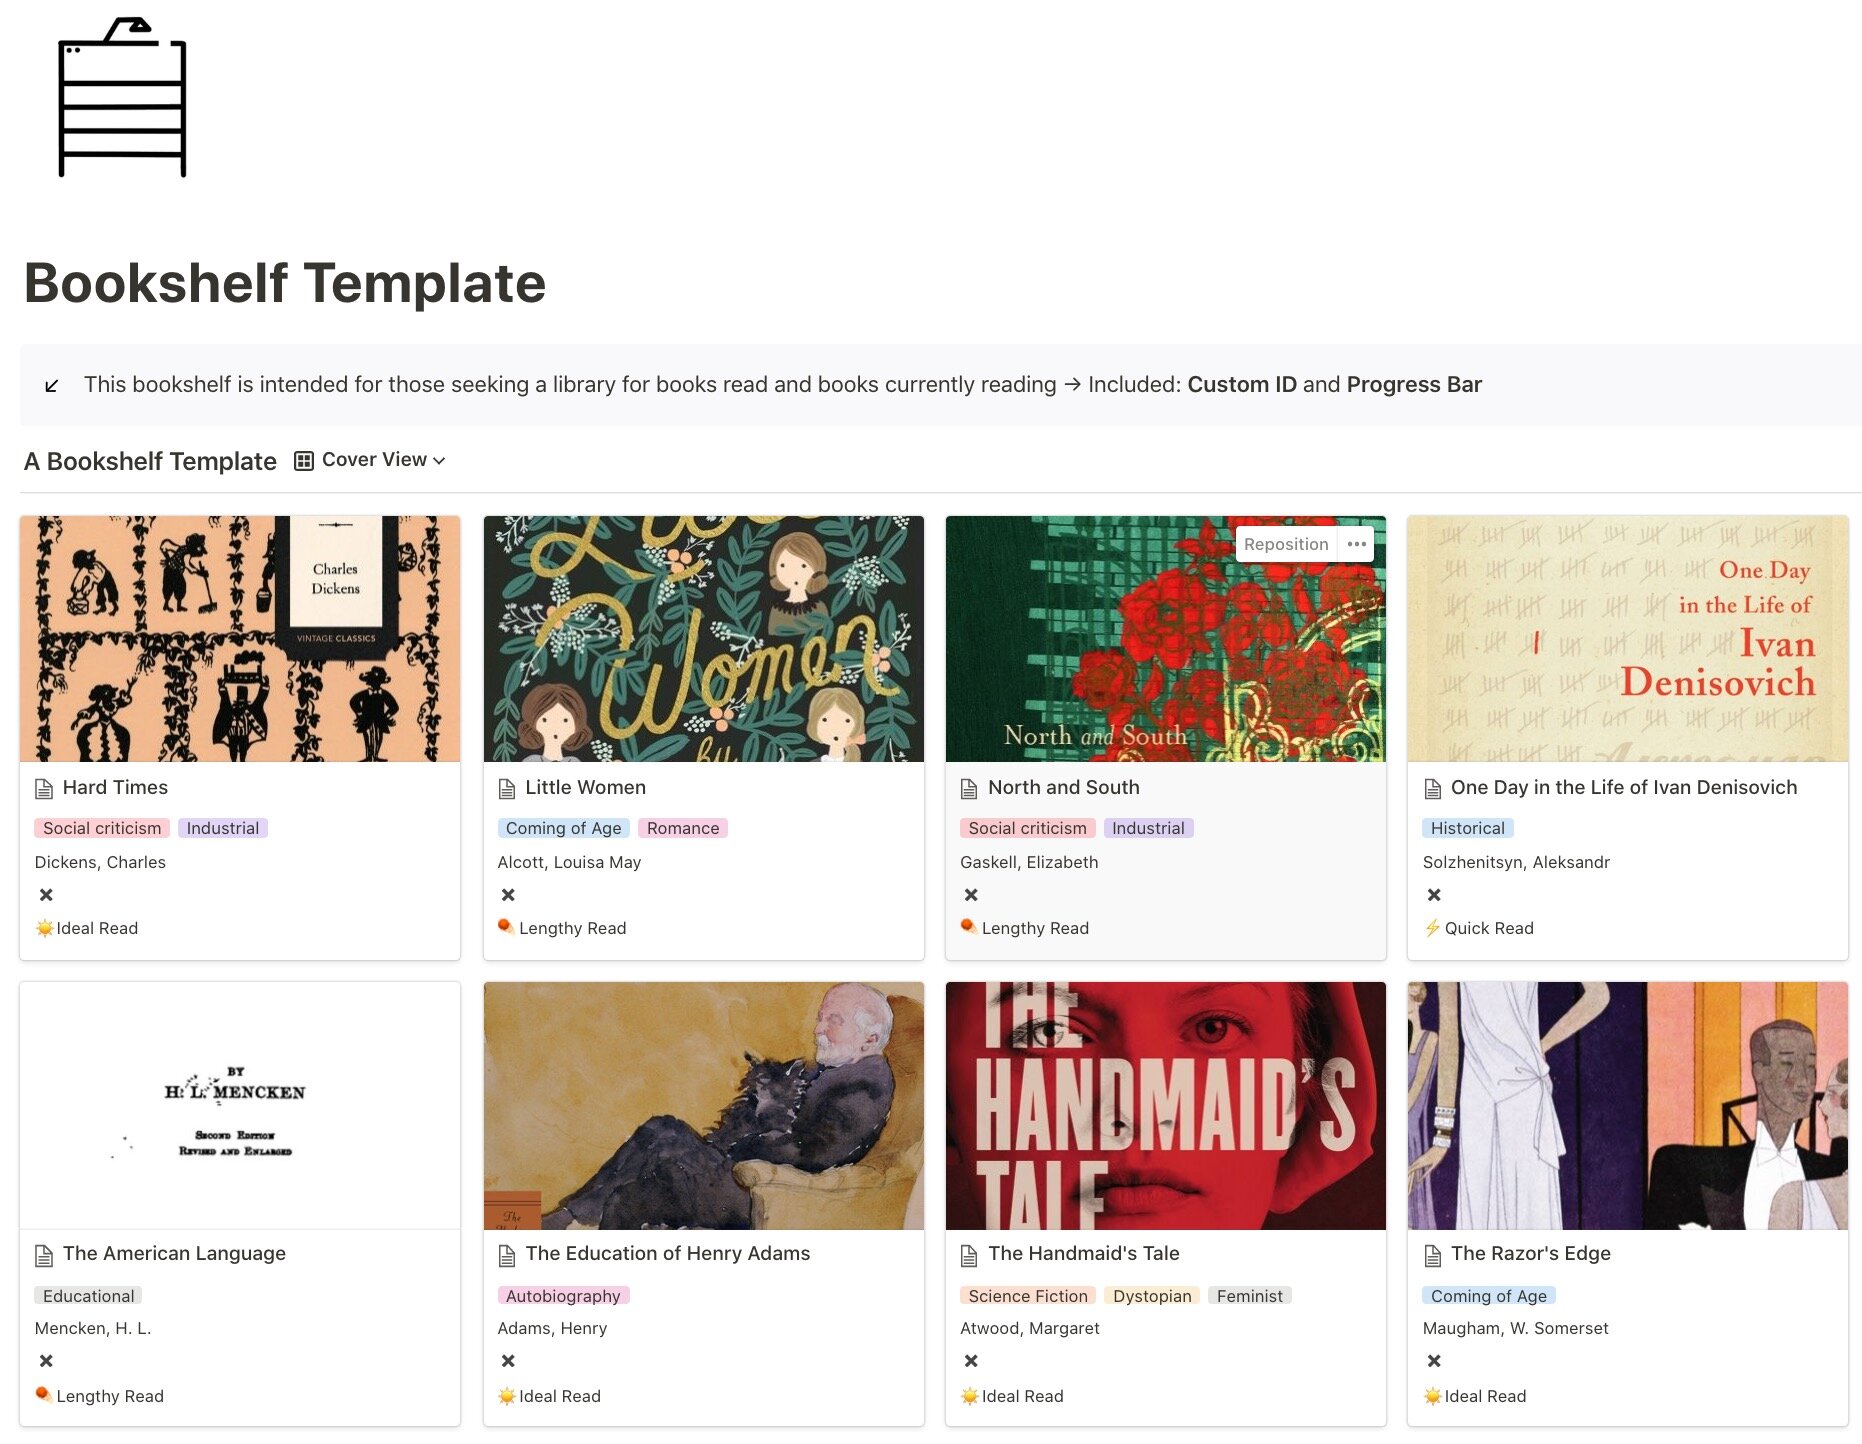Open Cover View dropdown

click(370, 460)
